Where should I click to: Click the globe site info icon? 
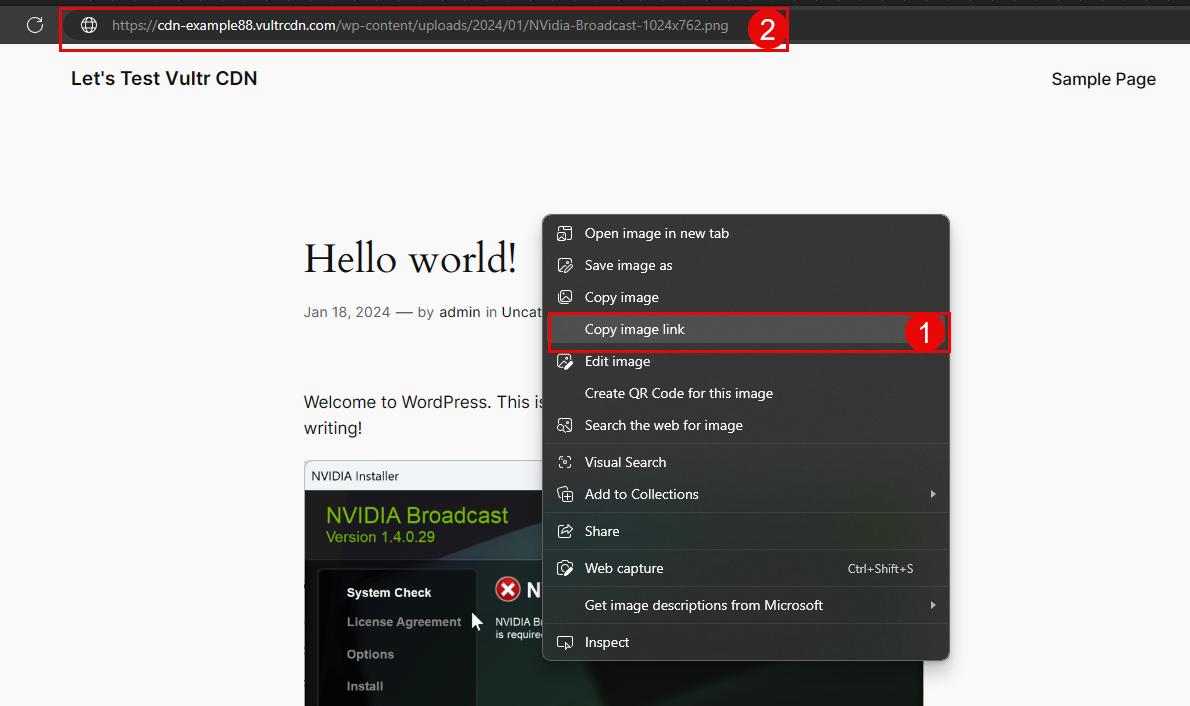pyautogui.click(x=89, y=25)
